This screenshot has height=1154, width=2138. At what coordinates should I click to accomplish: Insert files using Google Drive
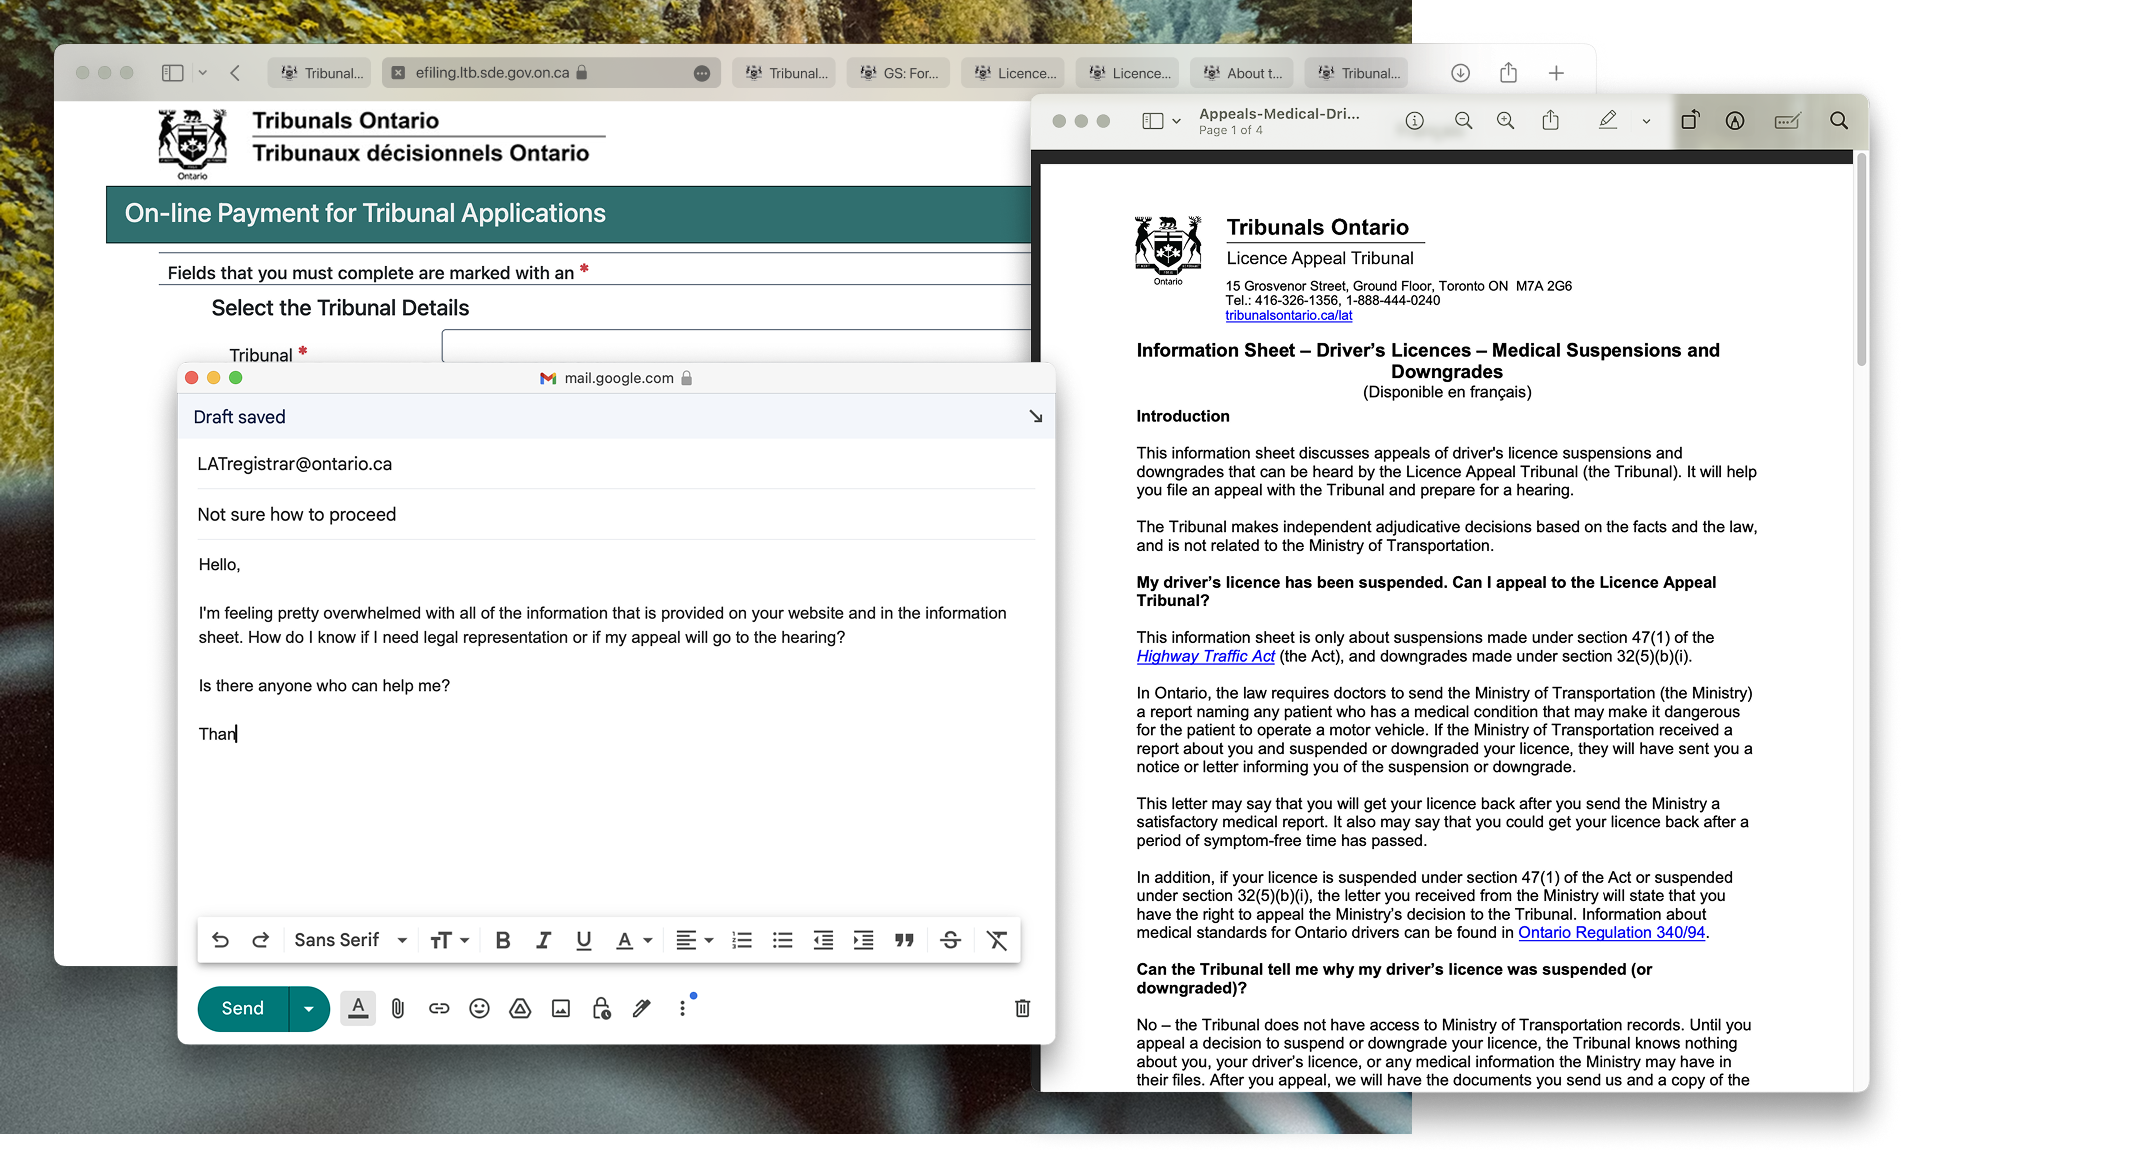pyautogui.click(x=519, y=1008)
